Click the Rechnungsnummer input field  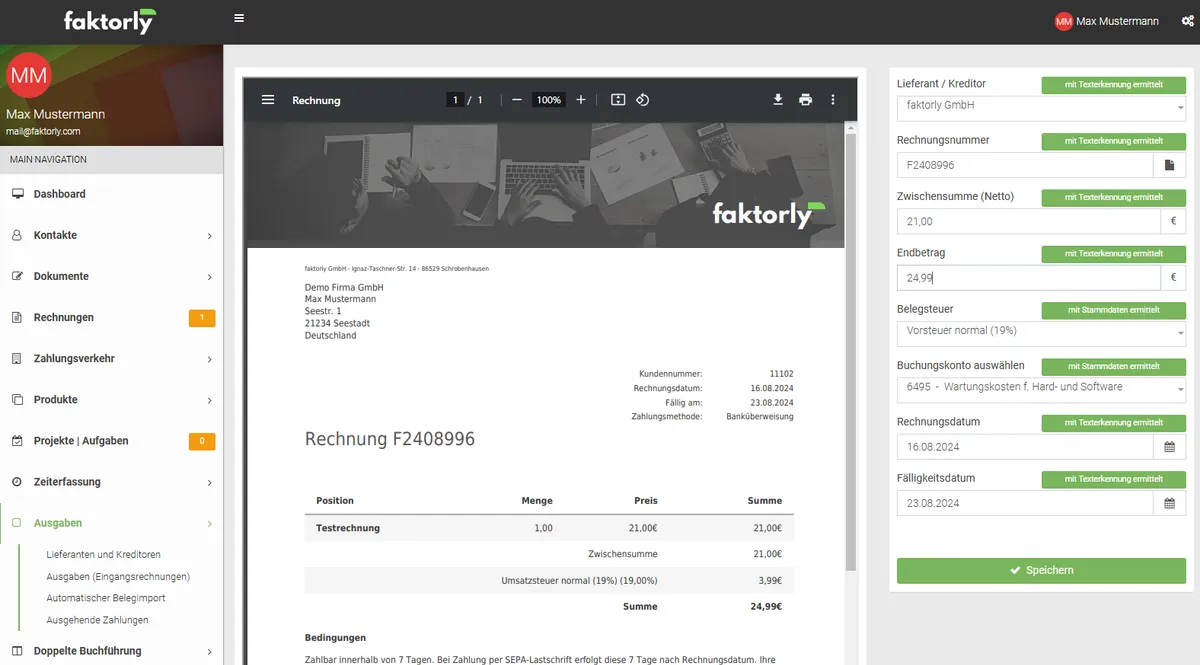point(1025,165)
